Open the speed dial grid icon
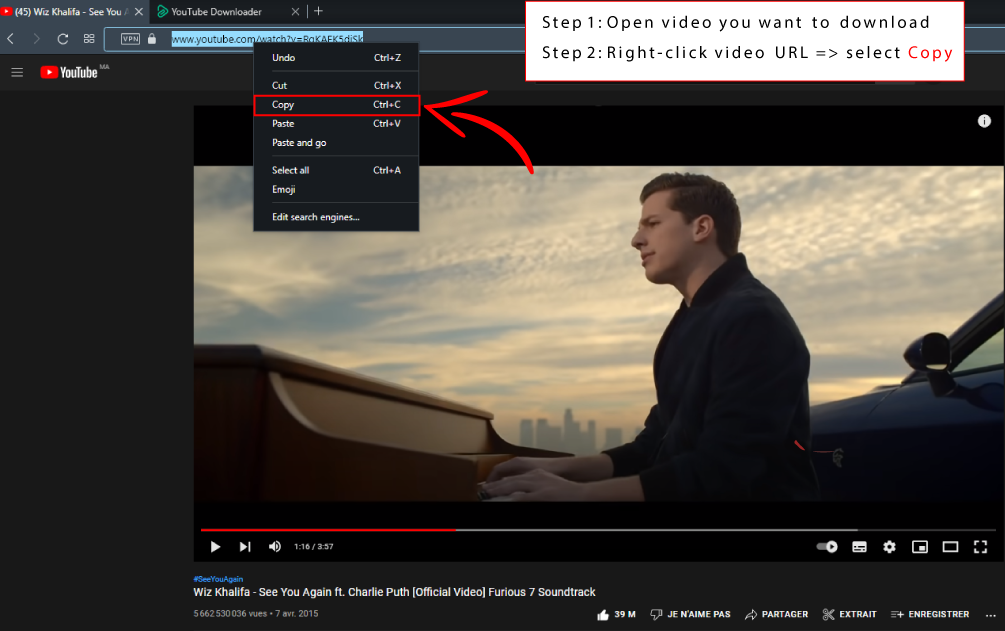 coord(89,38)
